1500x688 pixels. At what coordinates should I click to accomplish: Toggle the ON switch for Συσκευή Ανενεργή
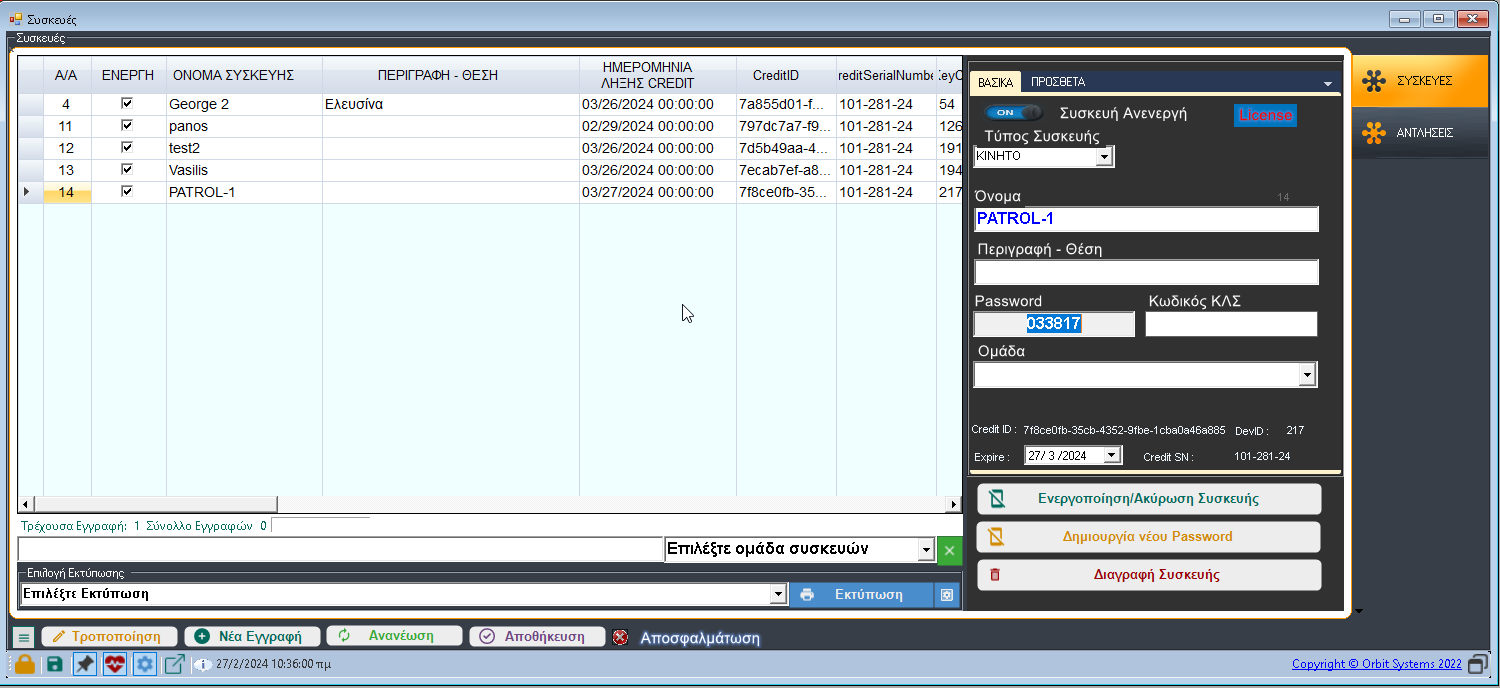click(x=1013, y=113)
